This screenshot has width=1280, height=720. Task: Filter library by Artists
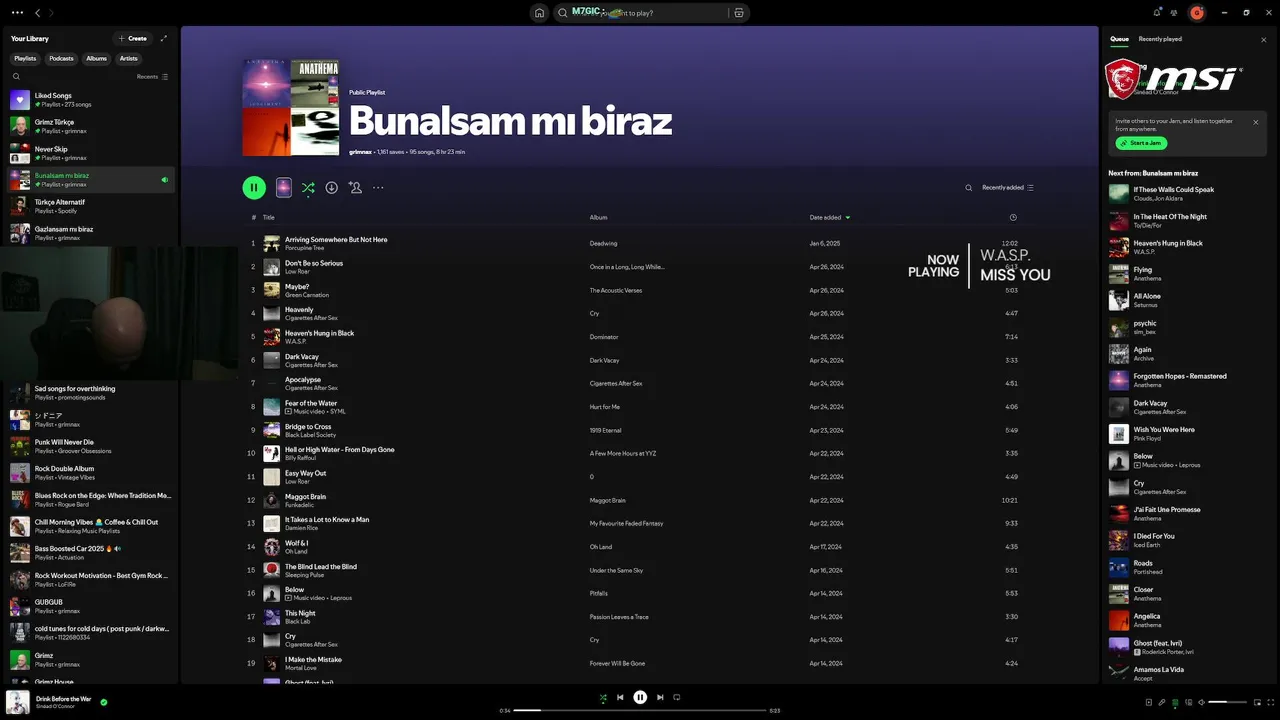pyautogui.click(x=129, y=58)
